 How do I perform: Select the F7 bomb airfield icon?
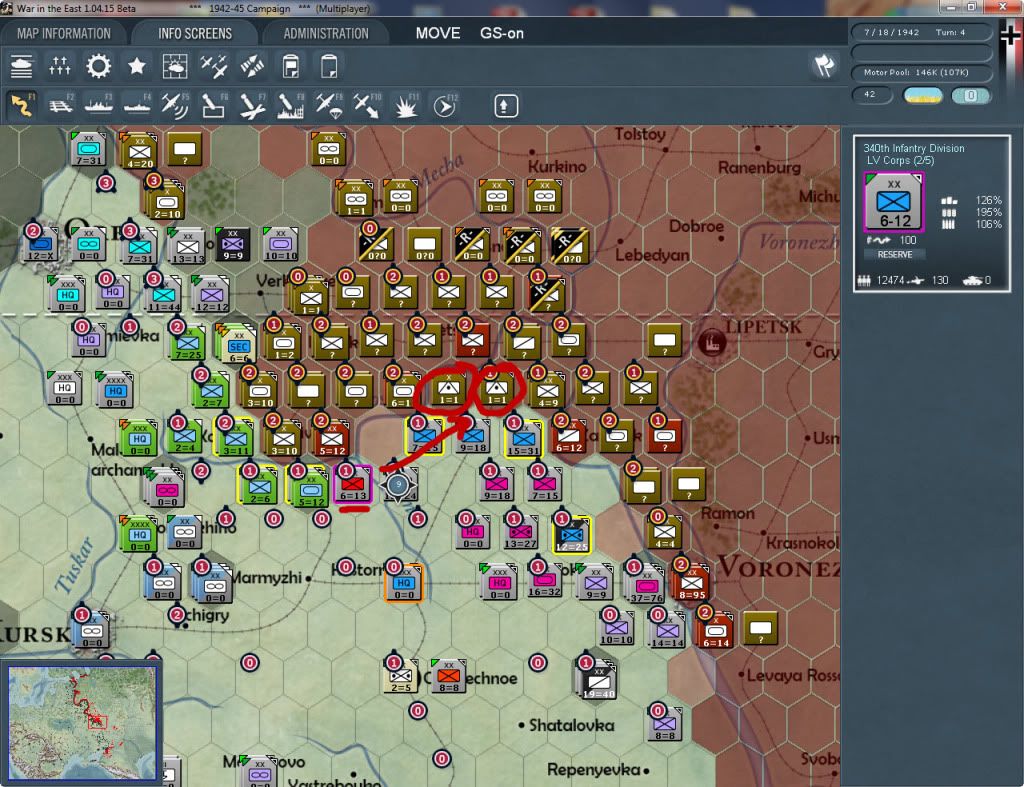252,105
